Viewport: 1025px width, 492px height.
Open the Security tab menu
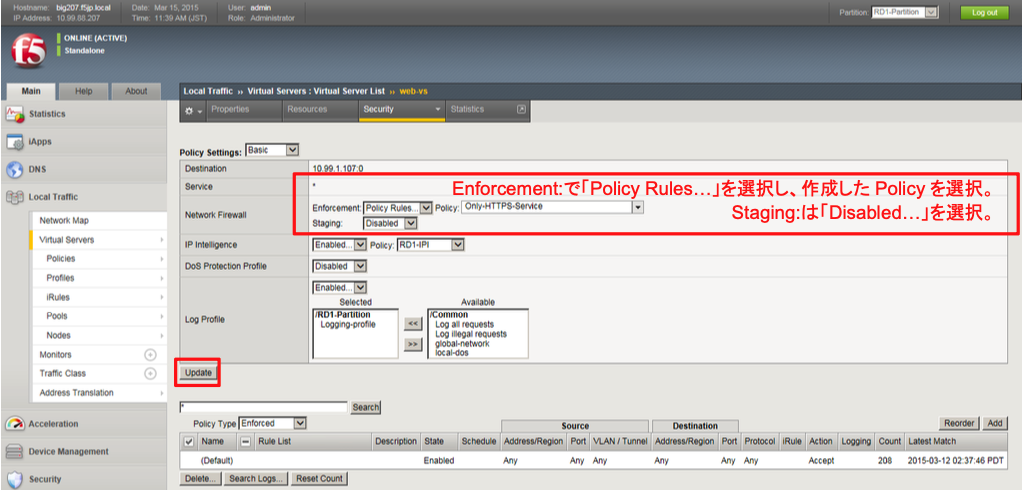click(x=401, y=110)
